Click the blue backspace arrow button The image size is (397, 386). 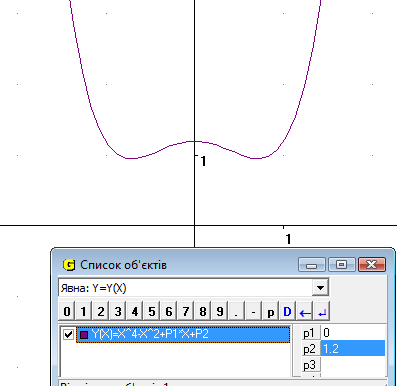click(x=305, y=312)
